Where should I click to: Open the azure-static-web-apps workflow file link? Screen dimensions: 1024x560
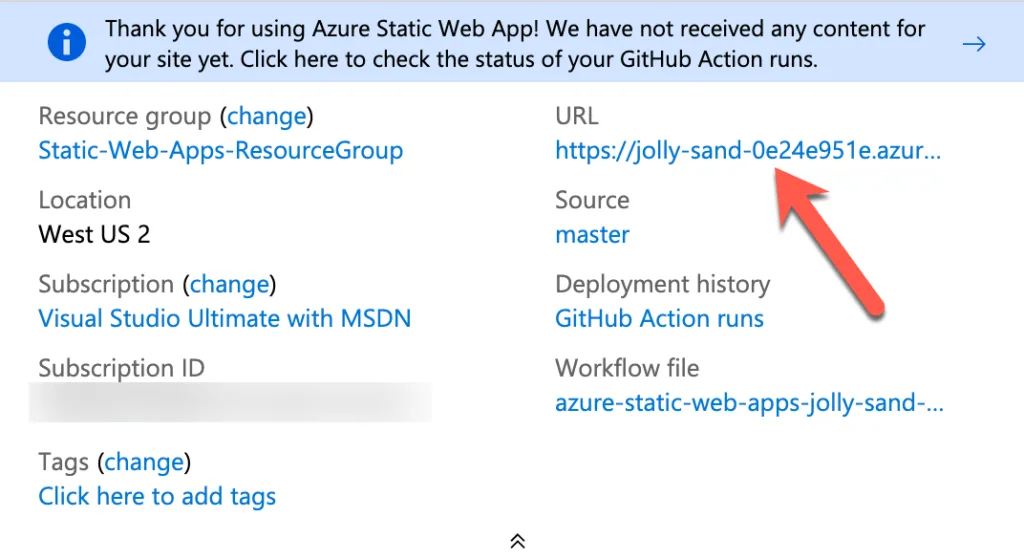click(749, 403)
